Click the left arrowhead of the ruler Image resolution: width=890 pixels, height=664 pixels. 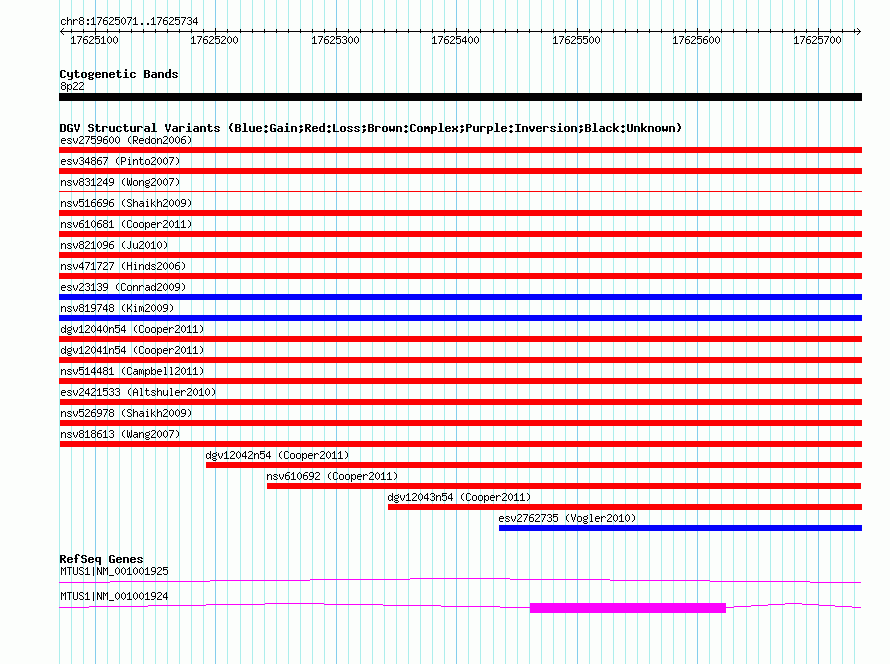pyautogui.click(x=62, y=31)
